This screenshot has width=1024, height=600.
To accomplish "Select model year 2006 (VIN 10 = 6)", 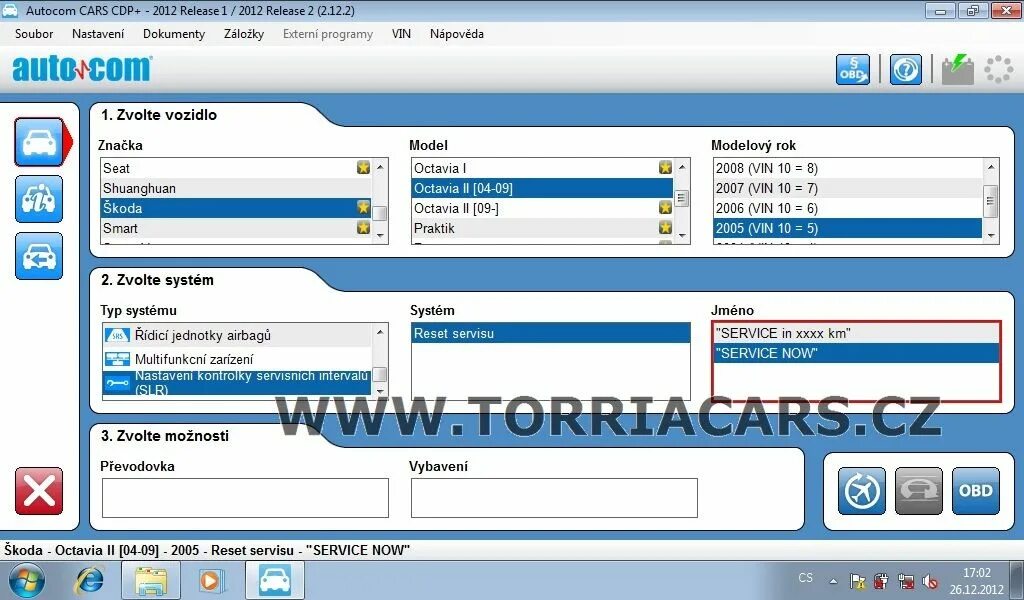I will [x=848, y=208].
